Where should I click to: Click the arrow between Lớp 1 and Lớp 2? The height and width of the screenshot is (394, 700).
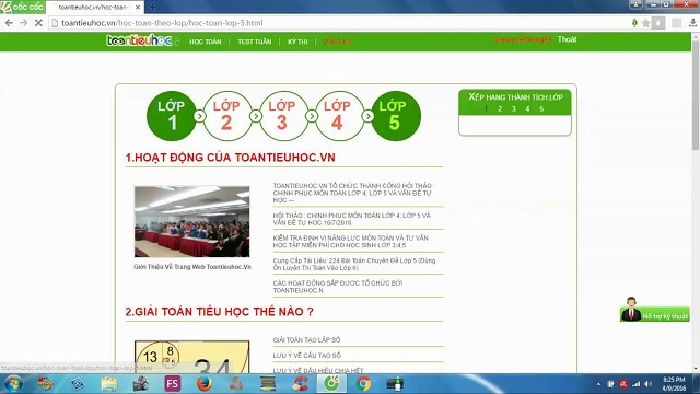pyautogui.click(x=200, y=116)
